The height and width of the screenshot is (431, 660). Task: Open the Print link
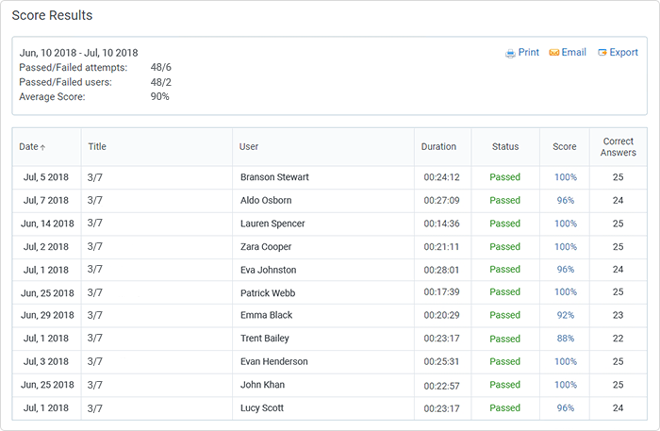pos(528,53)
